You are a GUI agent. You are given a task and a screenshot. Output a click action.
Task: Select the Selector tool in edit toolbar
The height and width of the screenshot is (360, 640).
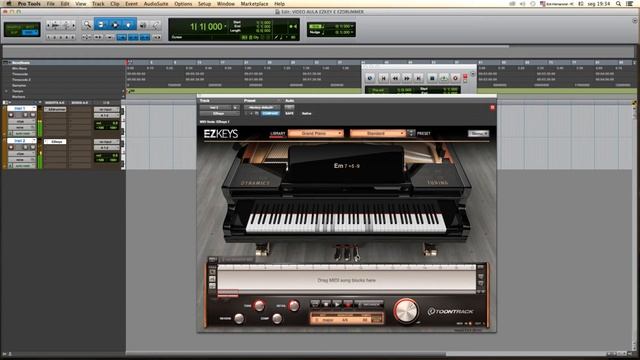point(115,25)
